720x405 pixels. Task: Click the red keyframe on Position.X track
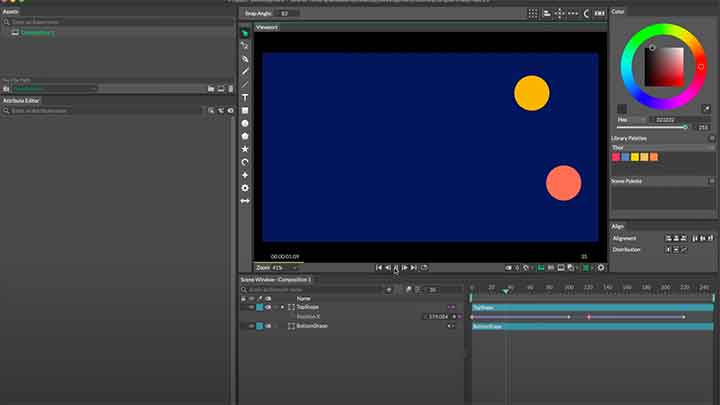(x=589, y=317)
